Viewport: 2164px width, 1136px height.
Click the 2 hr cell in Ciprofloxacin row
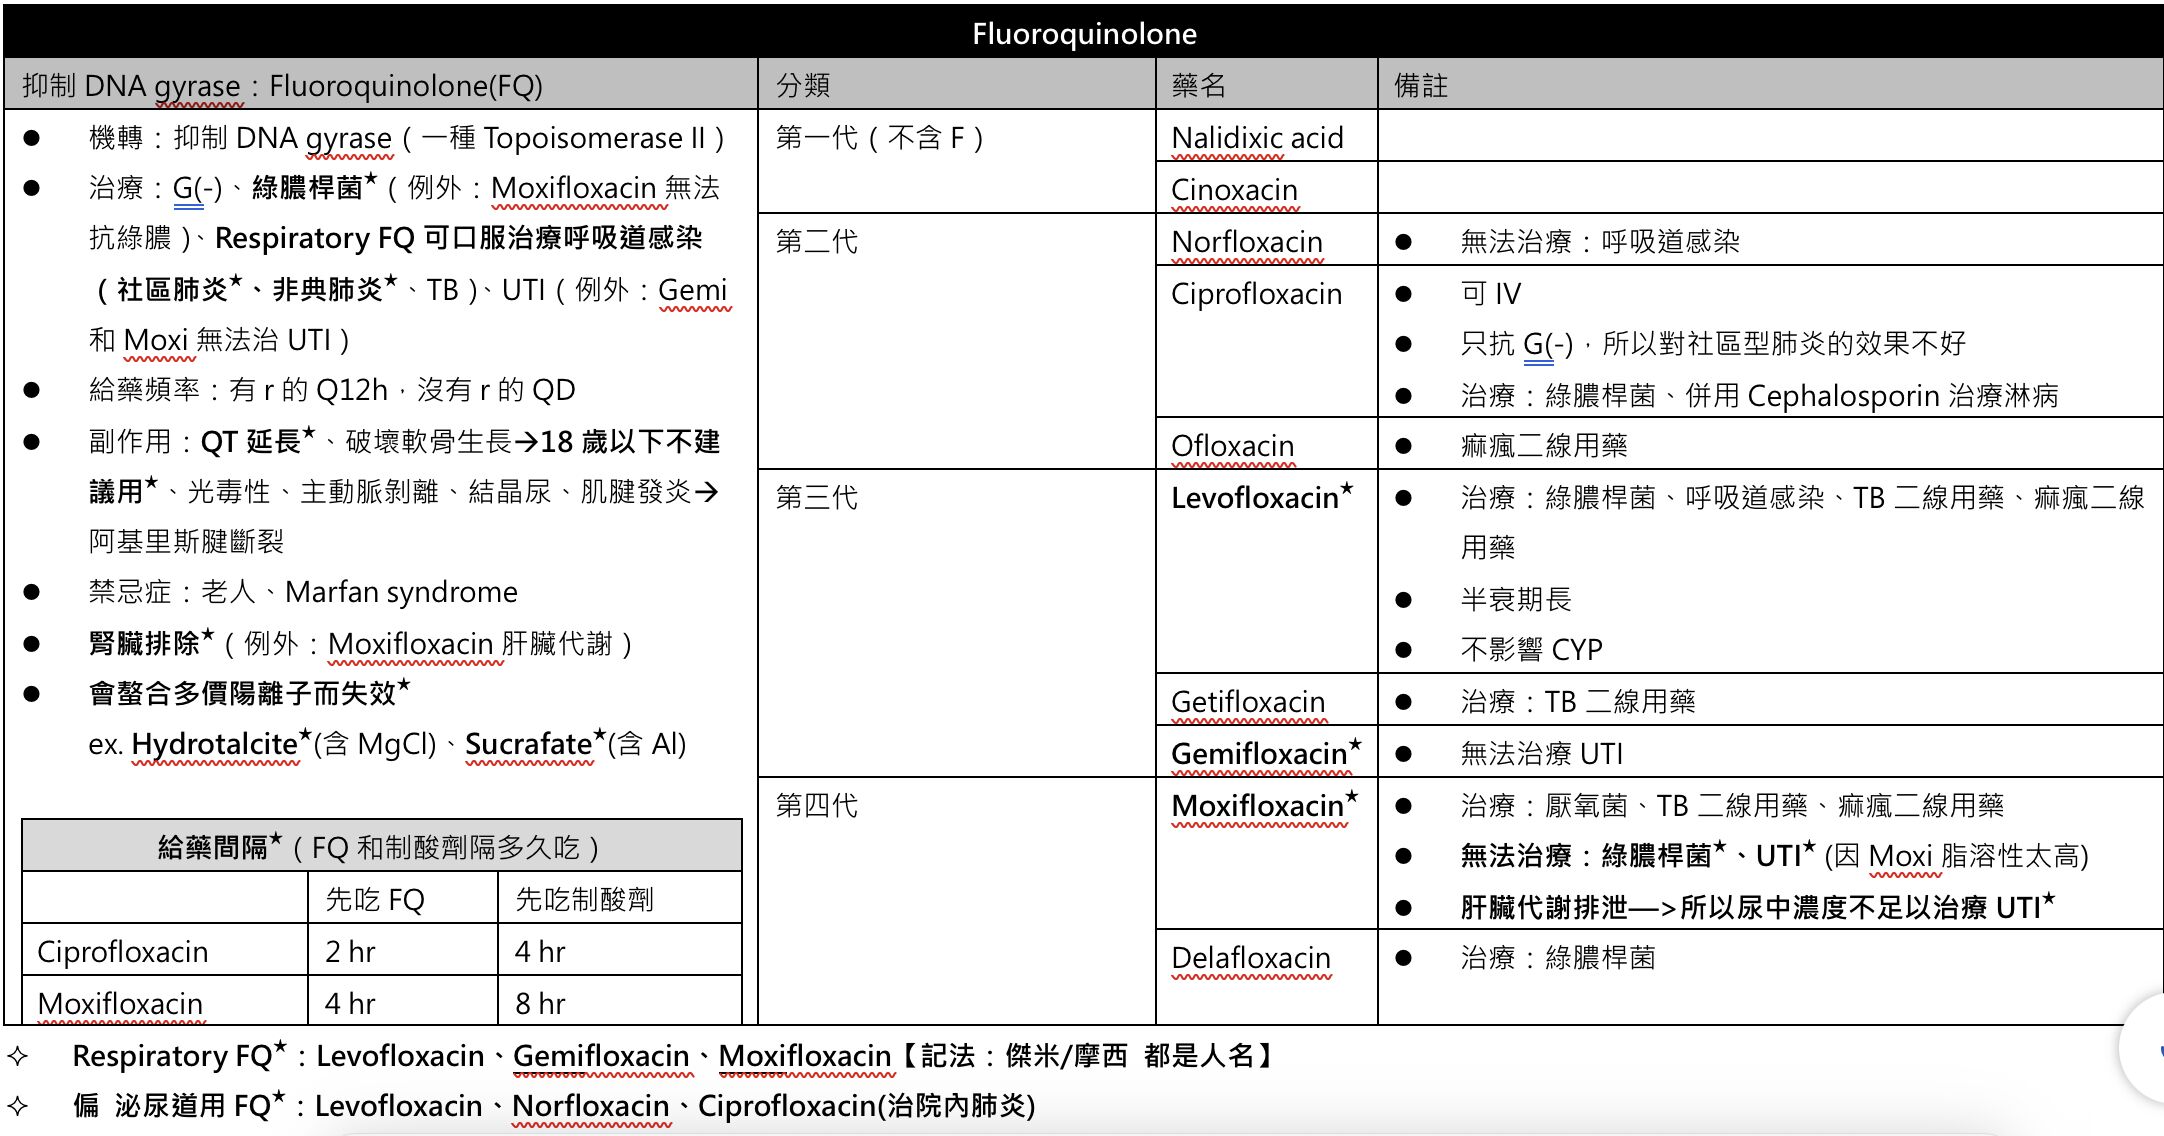[350, 952]
